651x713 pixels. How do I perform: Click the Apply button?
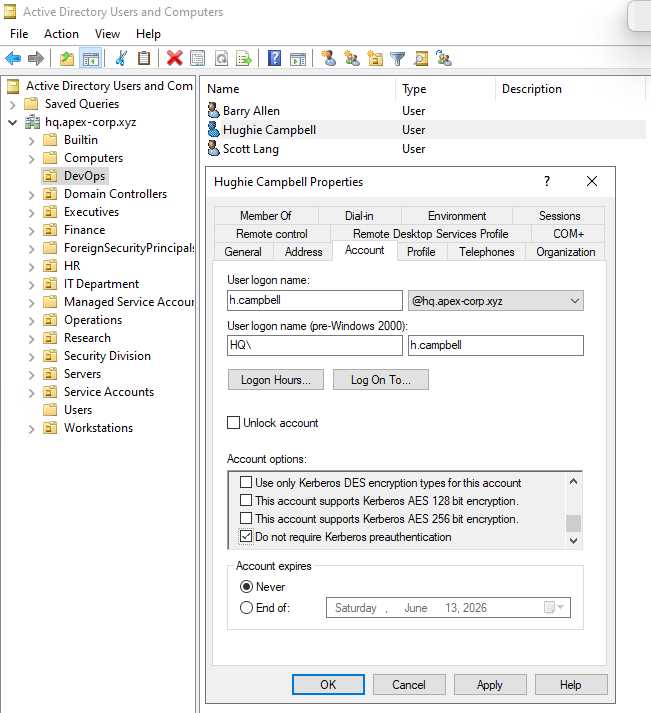point(490,684)
